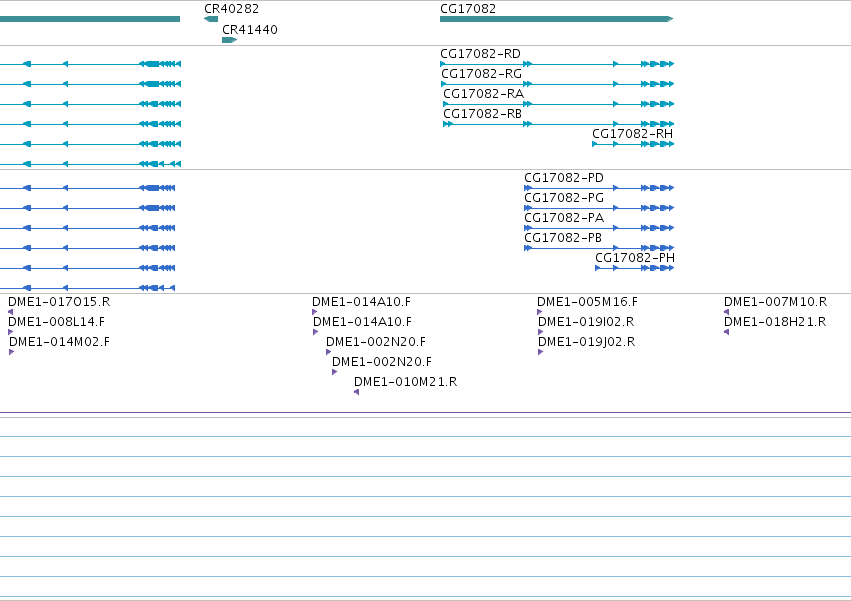Select the DME1-005M16.F label
The width and height of the screenshot is (851, 601).
coord(587,302)
